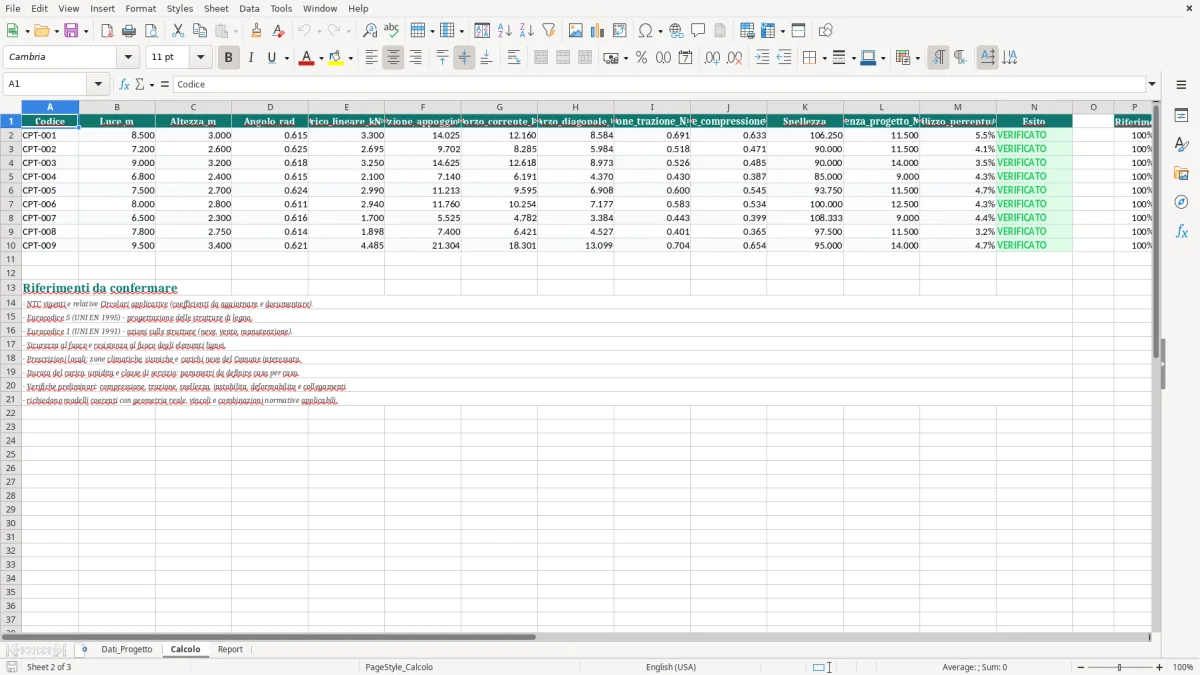The image size is (1200, 675).
Task: Apply the red font color
Action: tap(306, 58)
